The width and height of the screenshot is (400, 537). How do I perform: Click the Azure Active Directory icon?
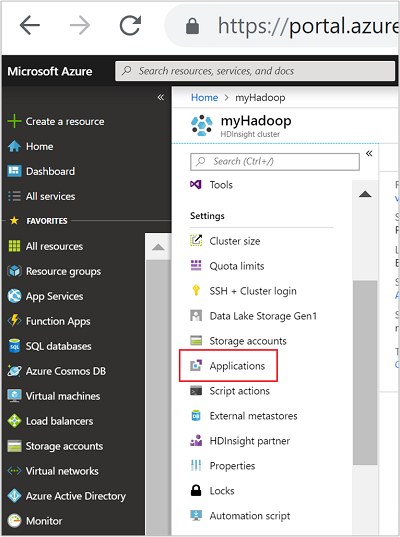[x=14, y=496]
